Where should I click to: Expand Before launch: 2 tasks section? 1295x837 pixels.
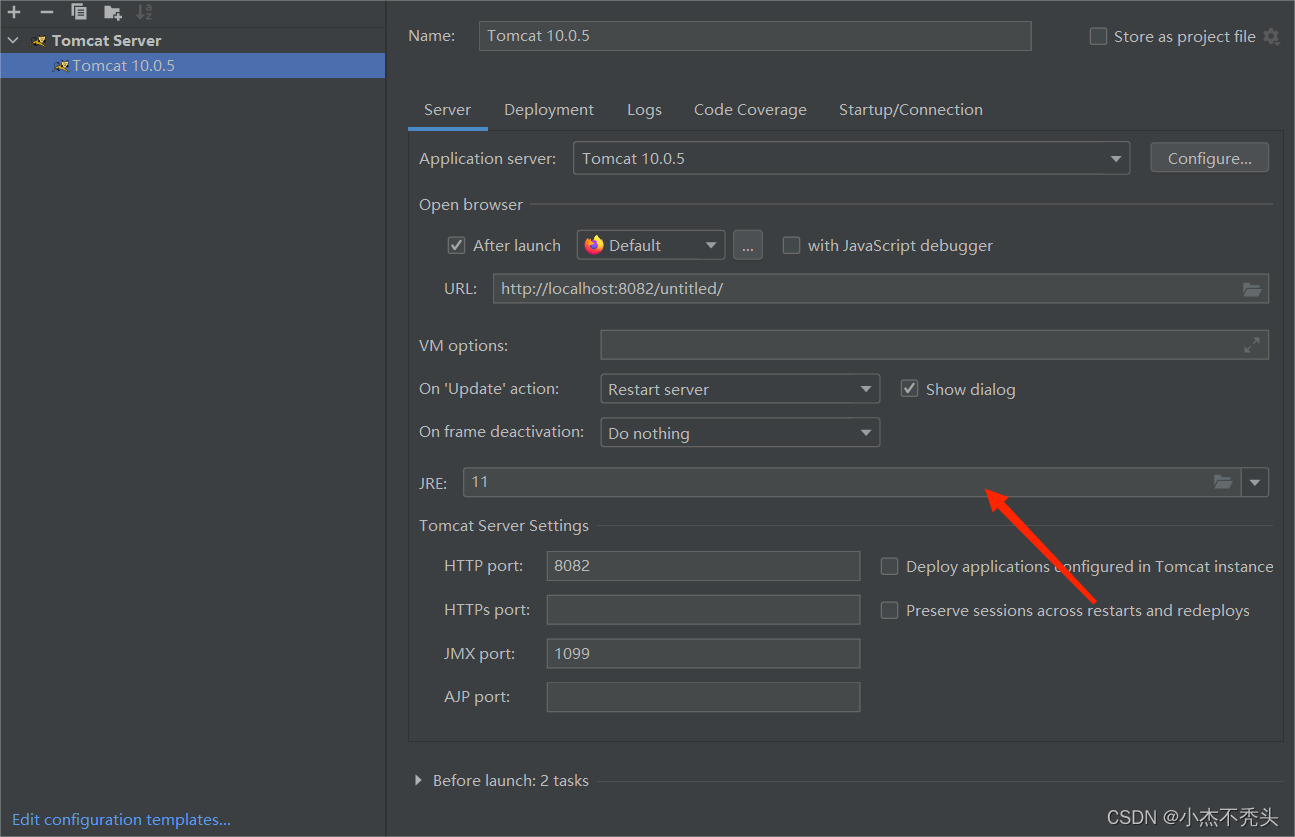tap(418, 780)
